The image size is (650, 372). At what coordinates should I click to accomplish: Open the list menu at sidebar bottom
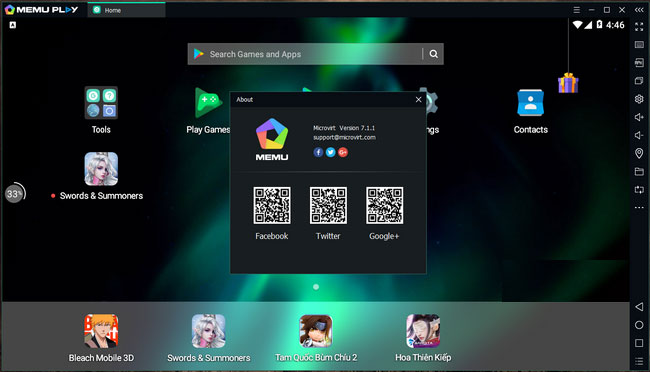[639, 361]
